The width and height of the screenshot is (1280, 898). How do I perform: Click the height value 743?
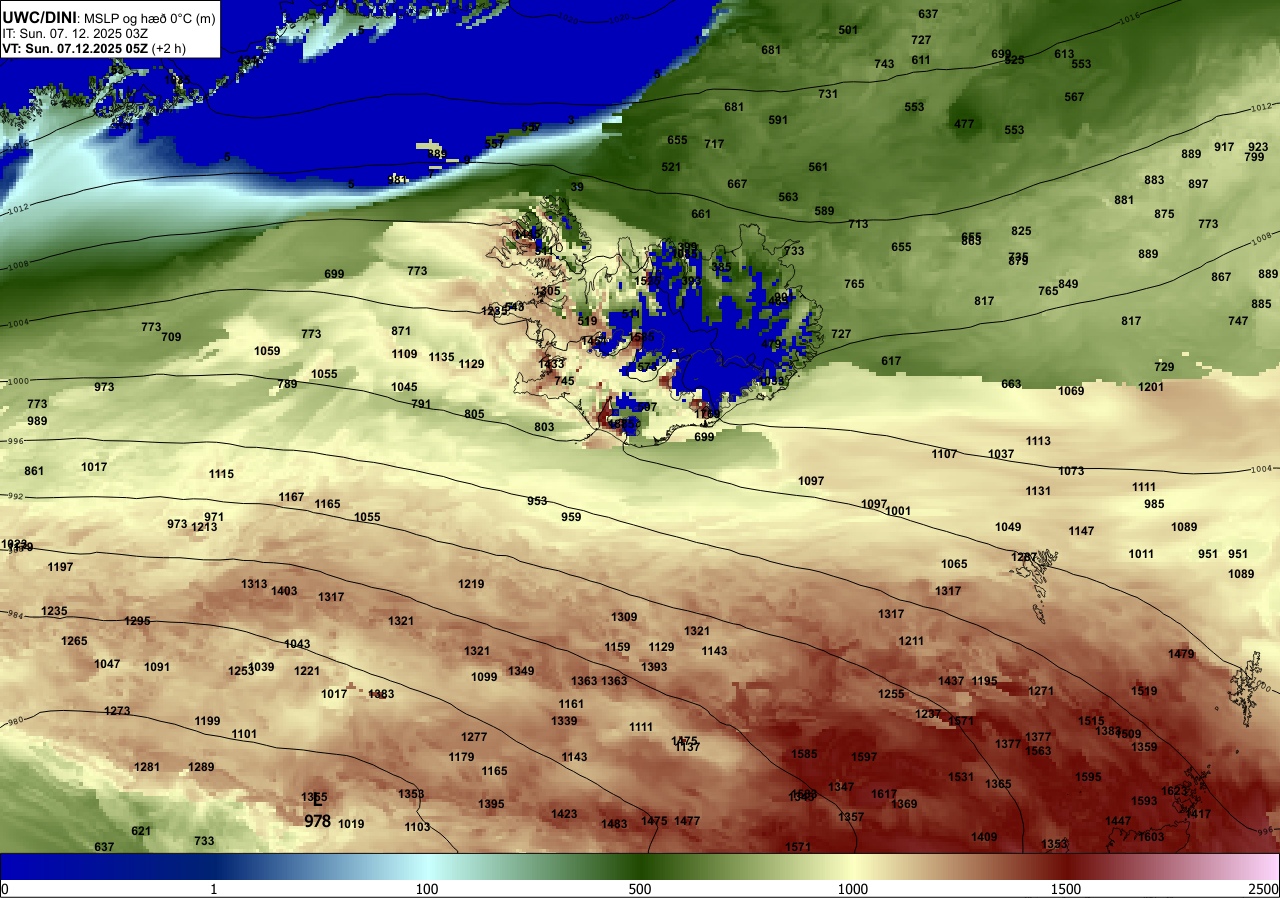884,64
